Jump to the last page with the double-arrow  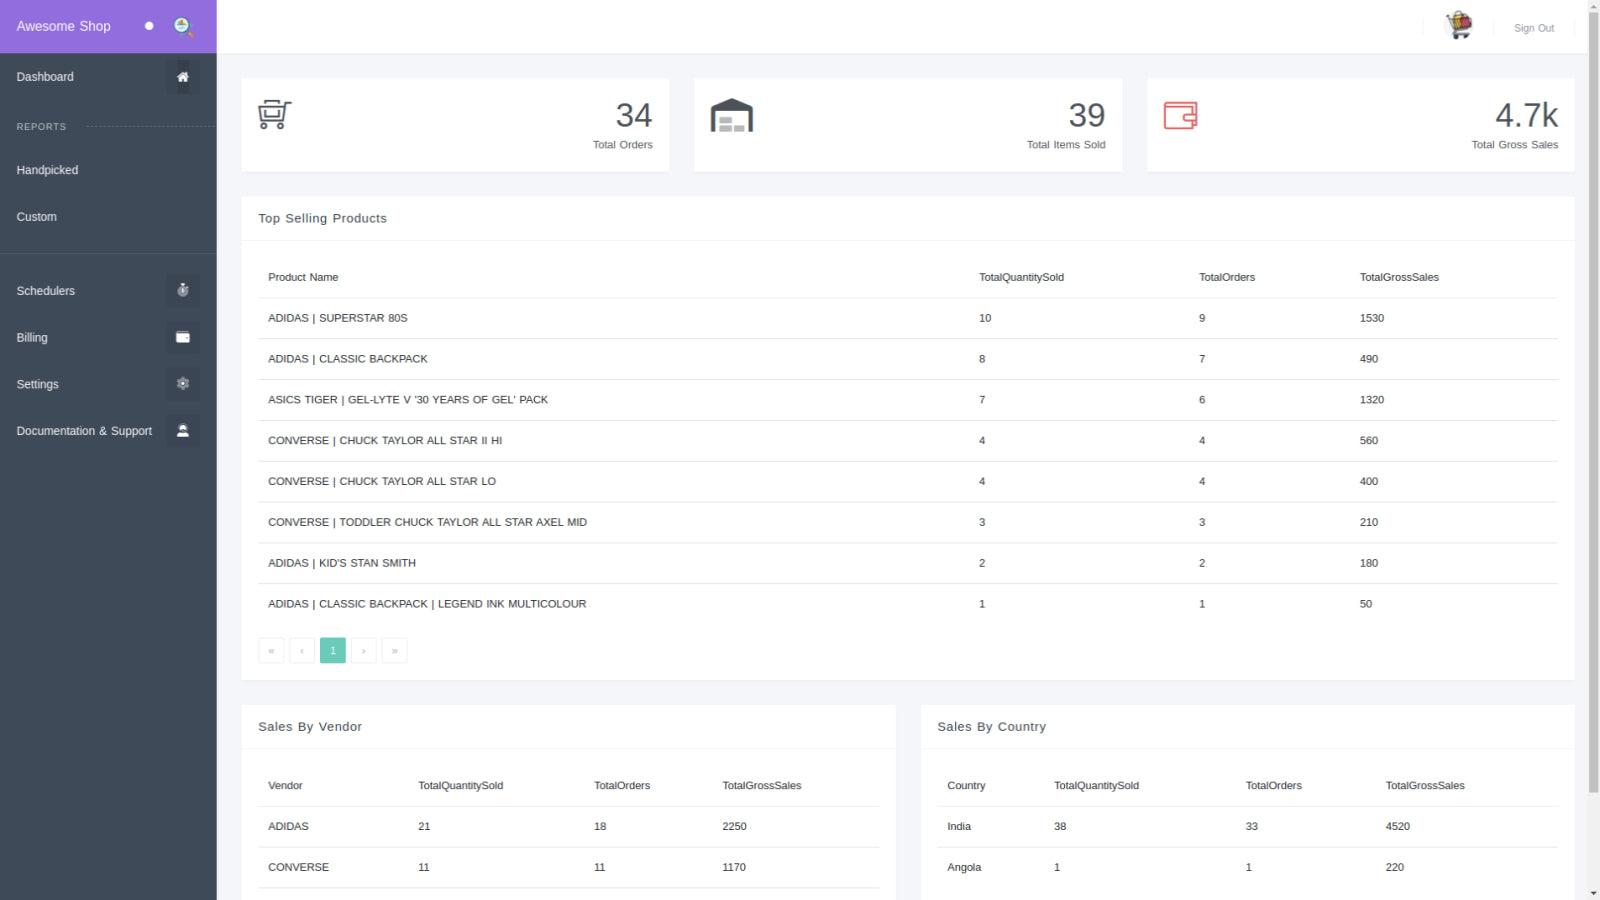(394, 650)
